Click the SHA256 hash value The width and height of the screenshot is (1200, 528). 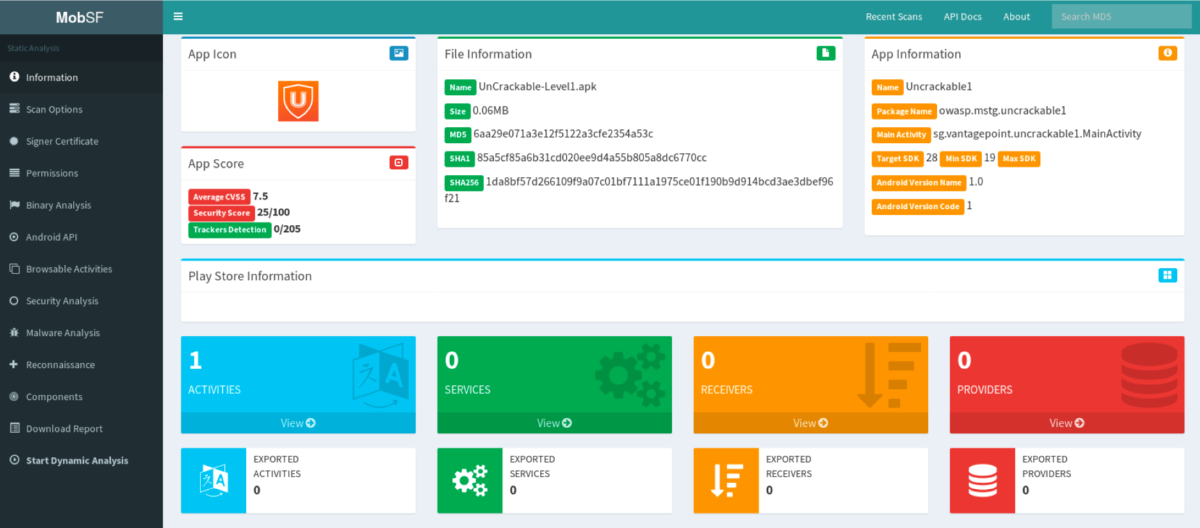coord(639,189)
